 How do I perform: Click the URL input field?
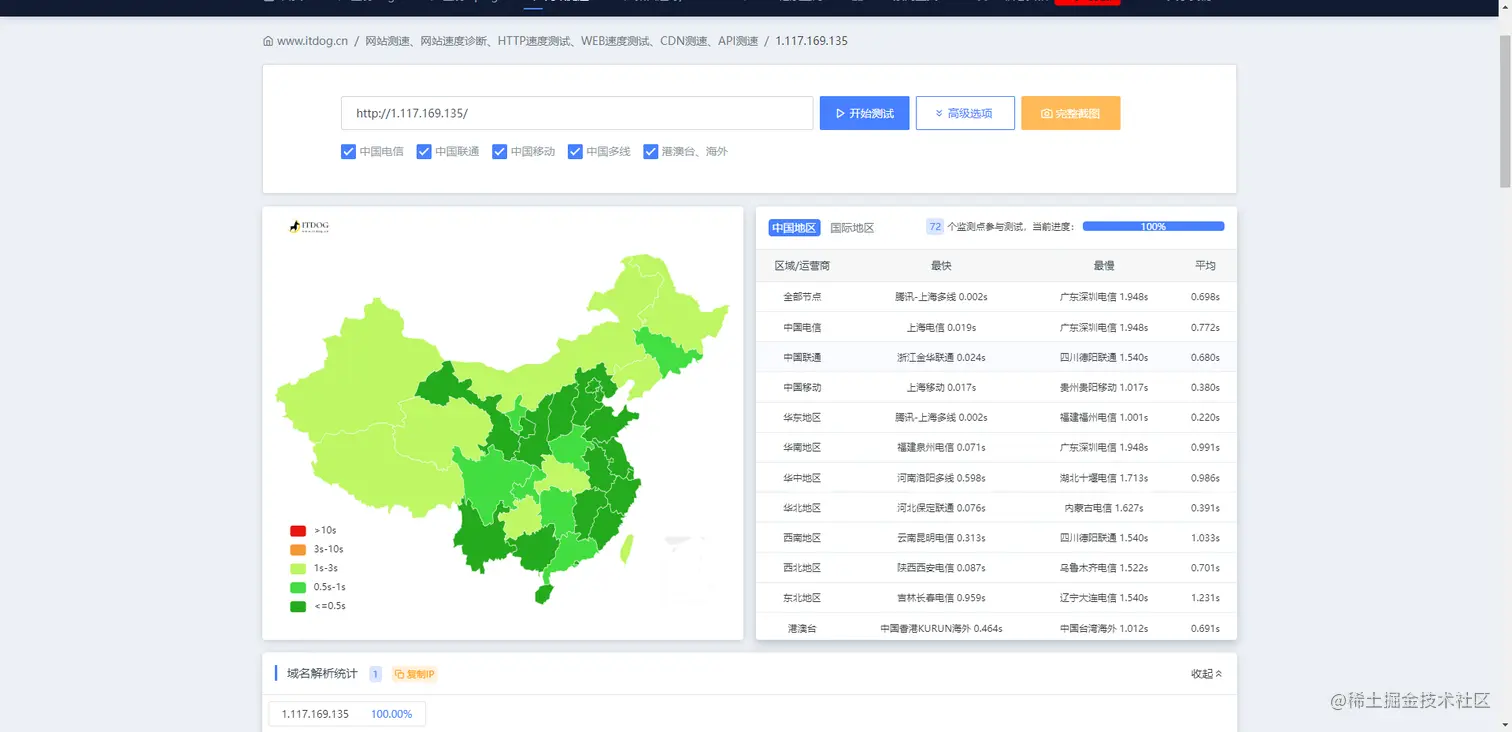click(577, 113)
